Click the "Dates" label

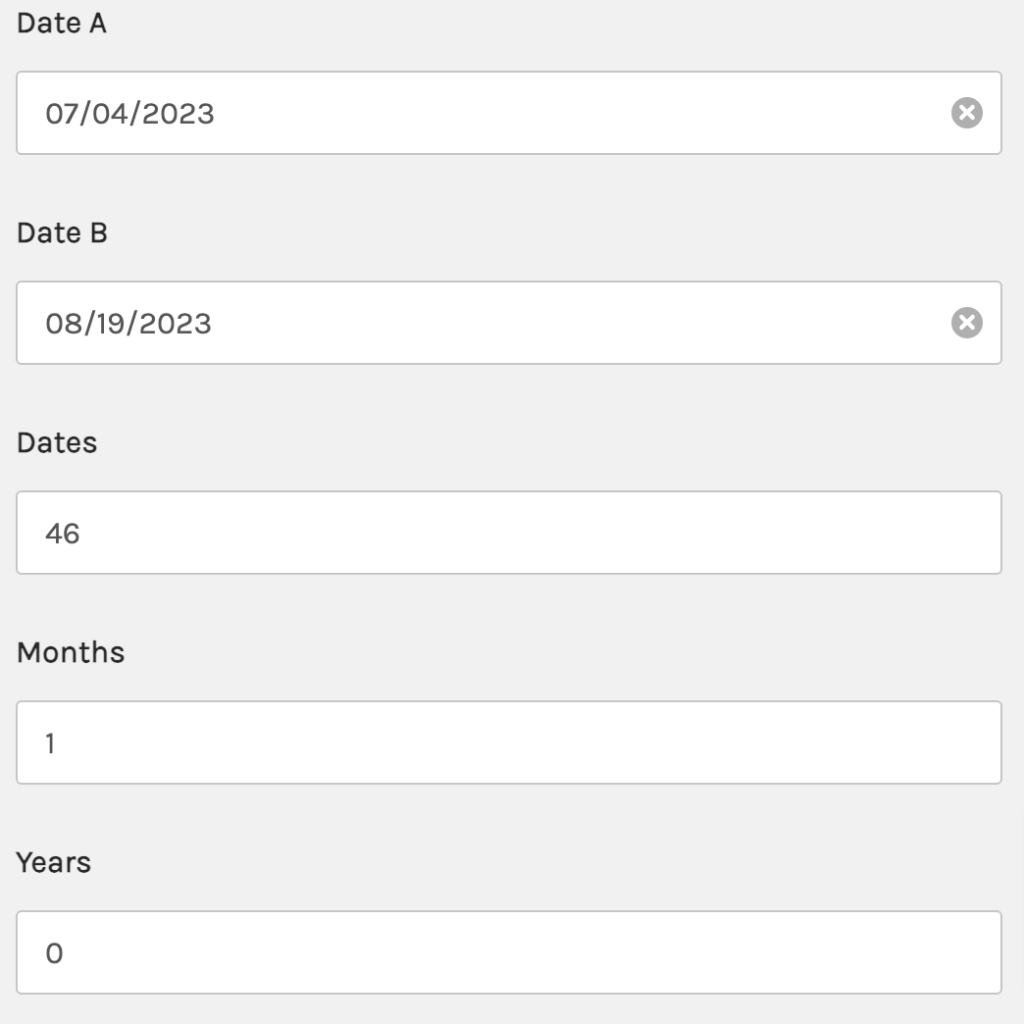(57, 443)
